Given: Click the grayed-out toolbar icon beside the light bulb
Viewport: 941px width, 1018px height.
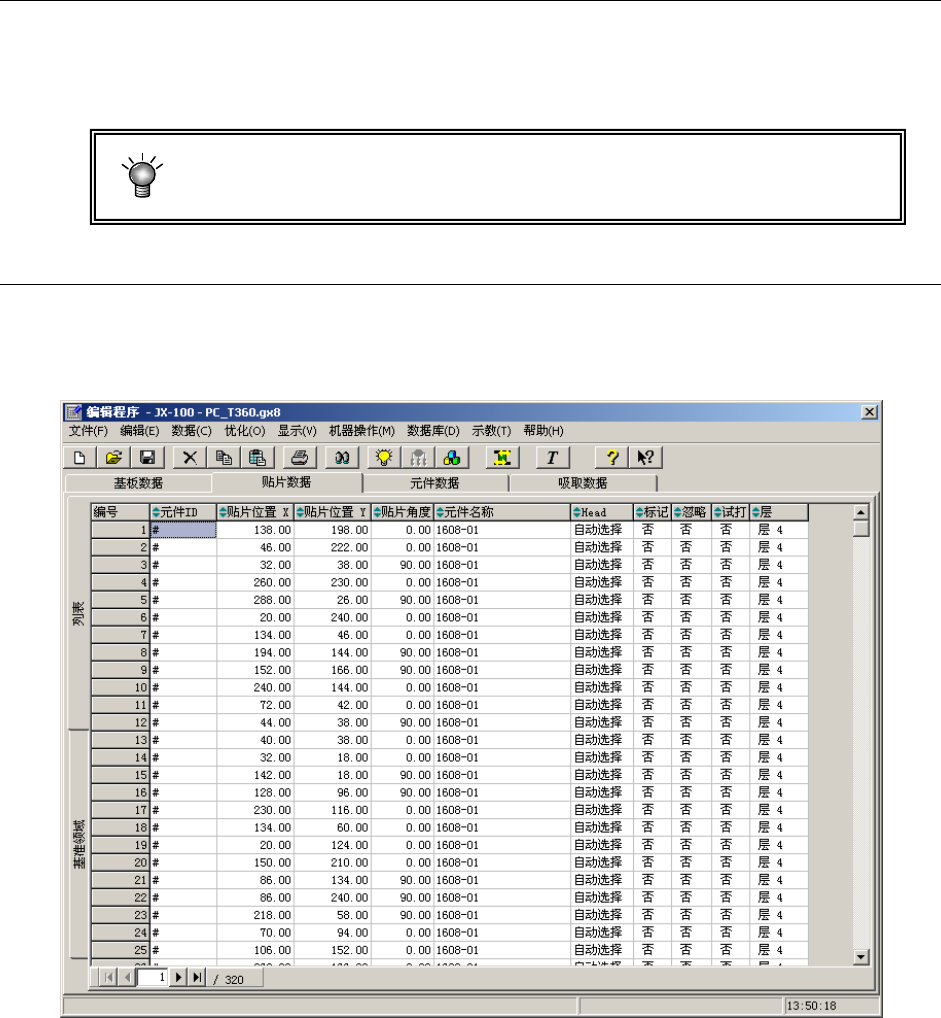Looking at the screenshot, I should pos(418,458).
